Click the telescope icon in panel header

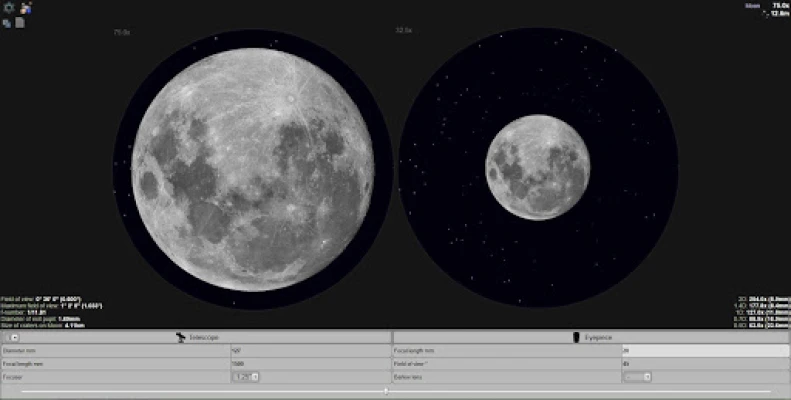[180, 338]
